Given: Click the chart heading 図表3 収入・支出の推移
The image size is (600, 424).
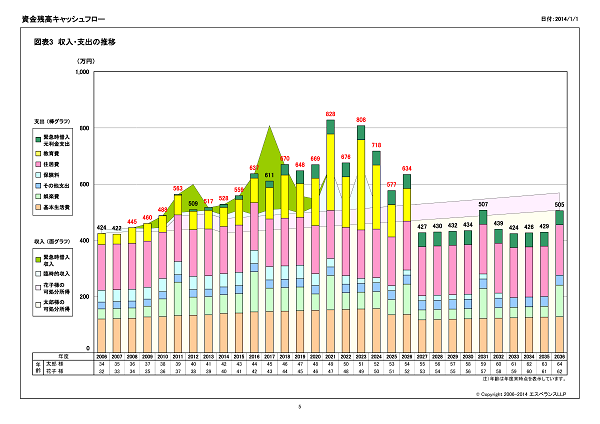Looking at the screenshot, I should click(x=75, y=42).
